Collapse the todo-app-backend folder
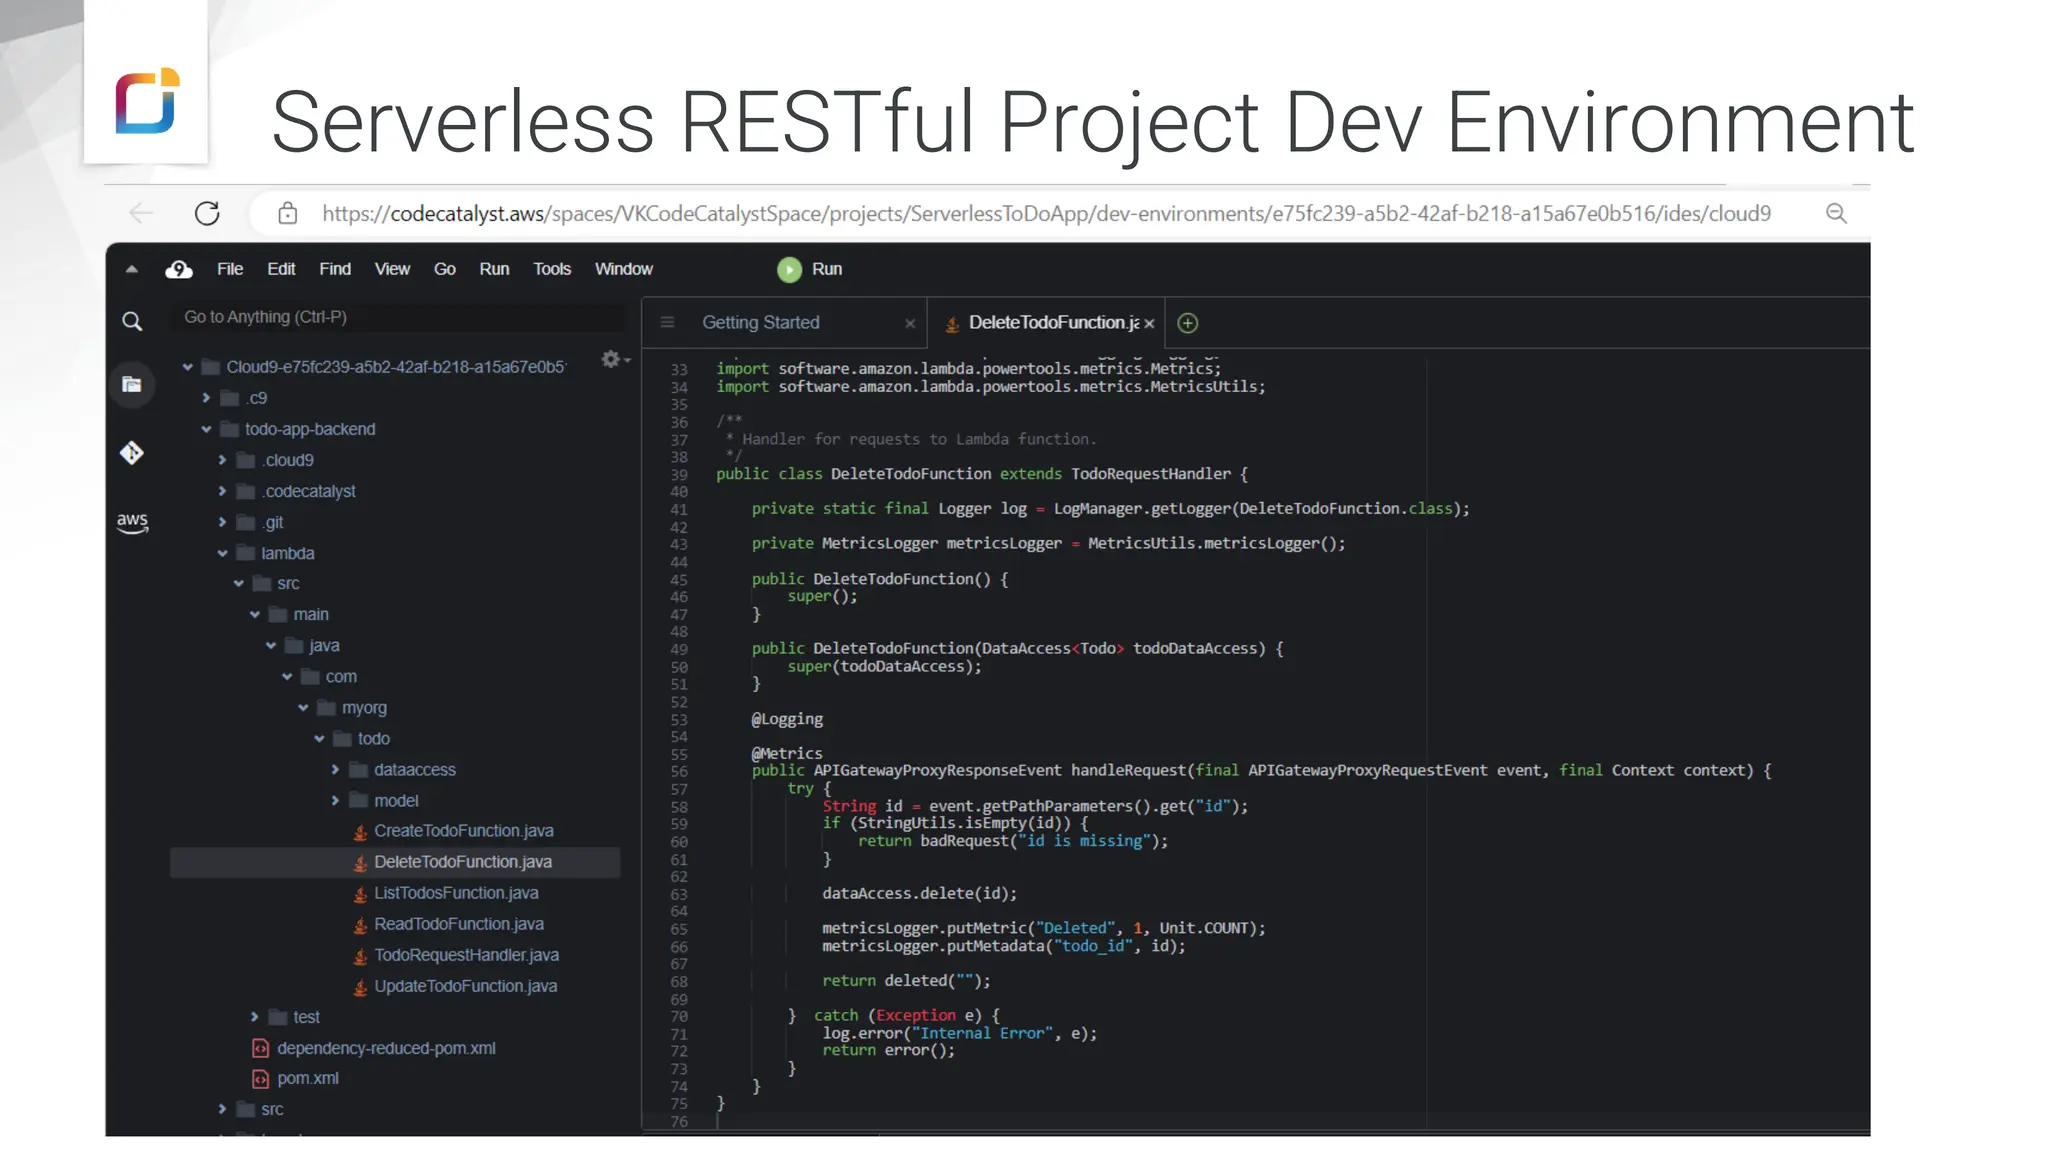The width and height of the screenshot is (2048, 1152). point(206,429)
